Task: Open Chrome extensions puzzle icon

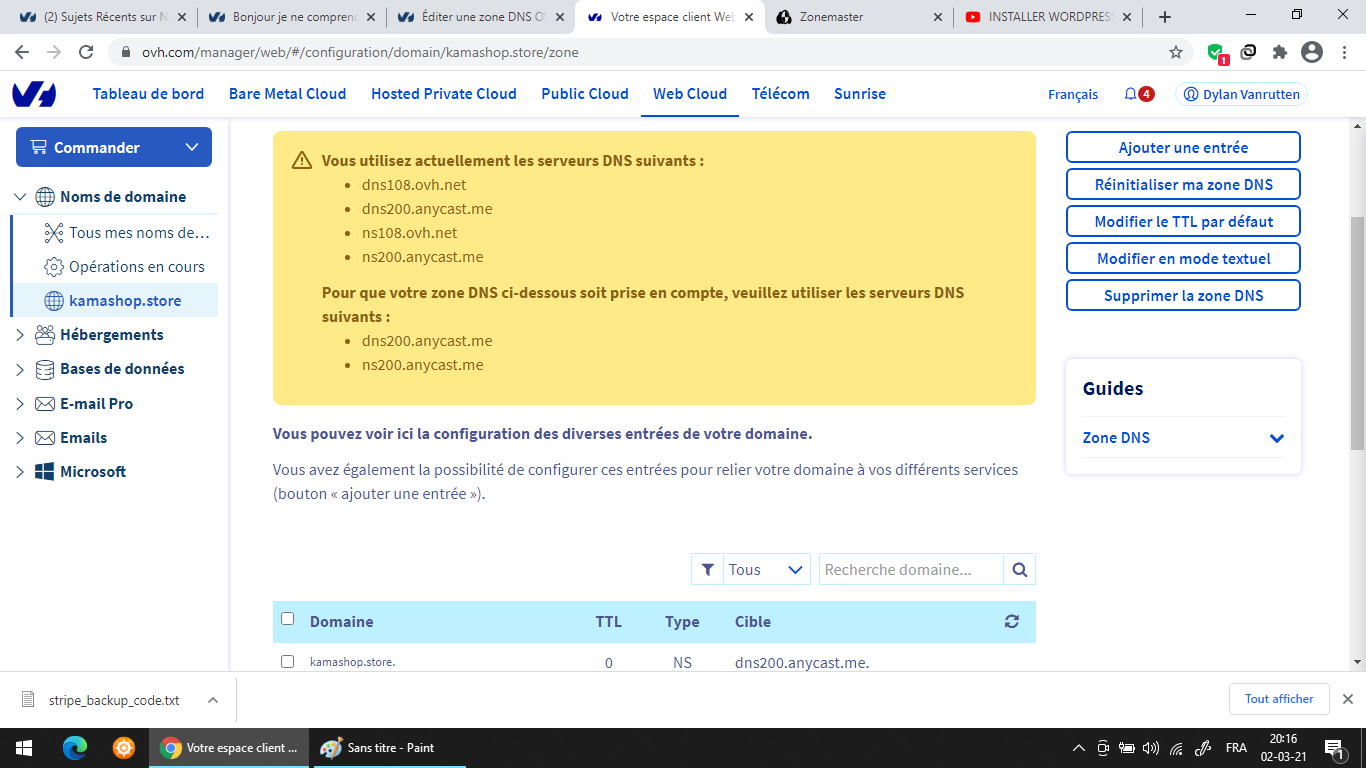Action: [1279, 52]
